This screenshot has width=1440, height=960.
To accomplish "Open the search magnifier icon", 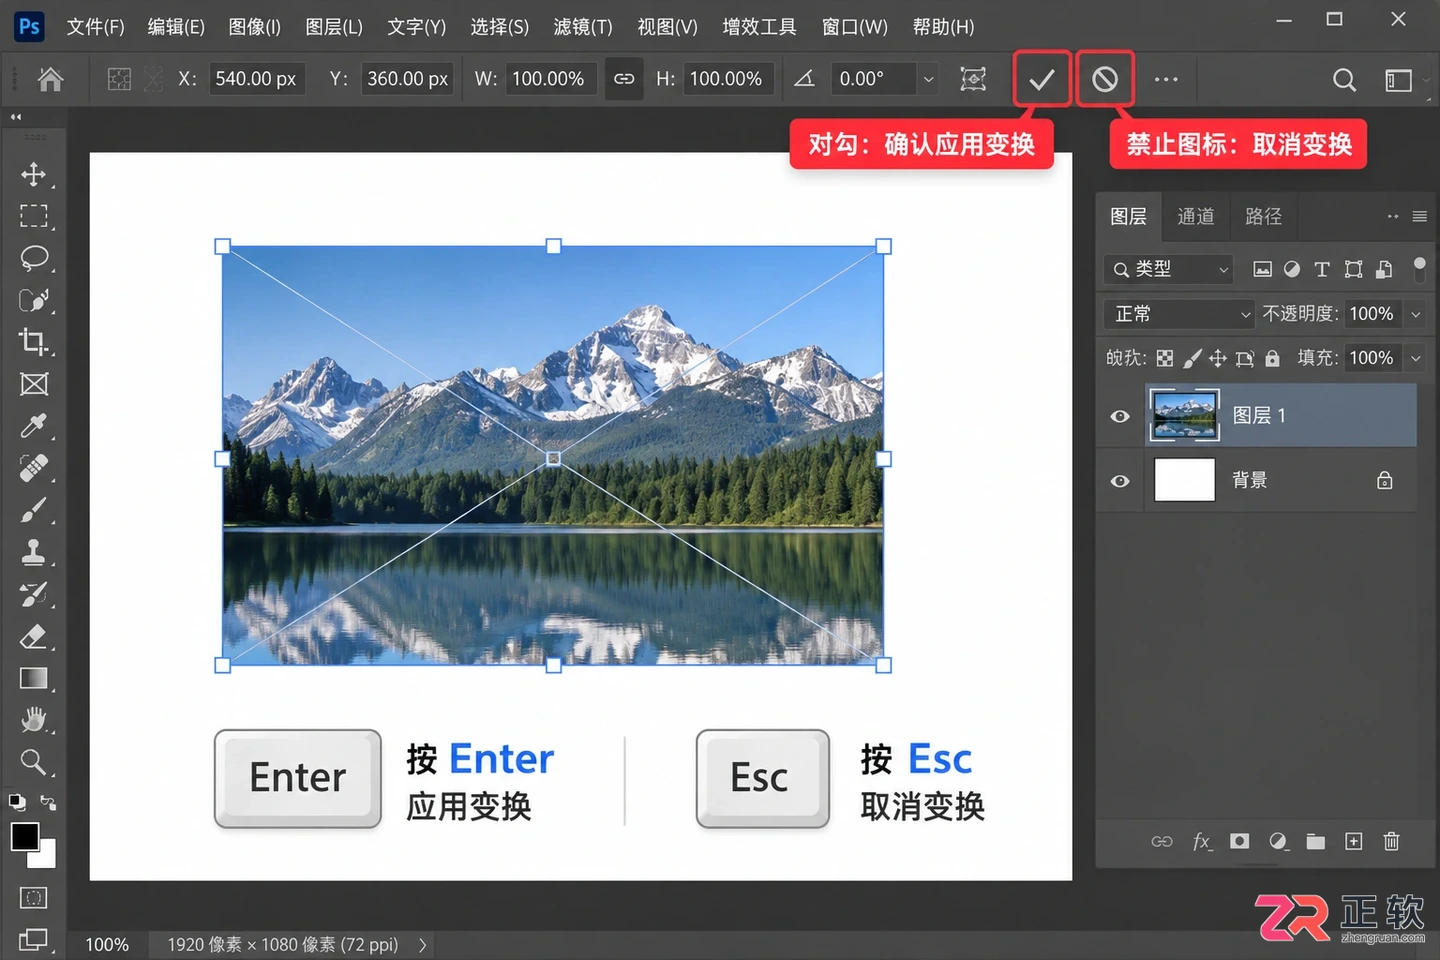I will pos(1344,80).
